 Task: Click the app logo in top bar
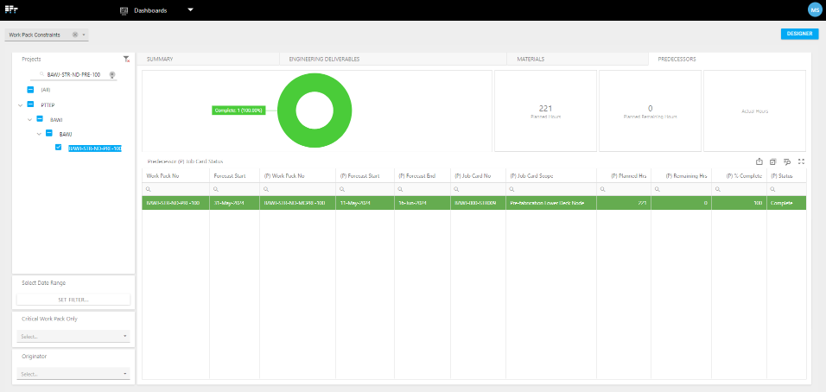tap(12, 9)
